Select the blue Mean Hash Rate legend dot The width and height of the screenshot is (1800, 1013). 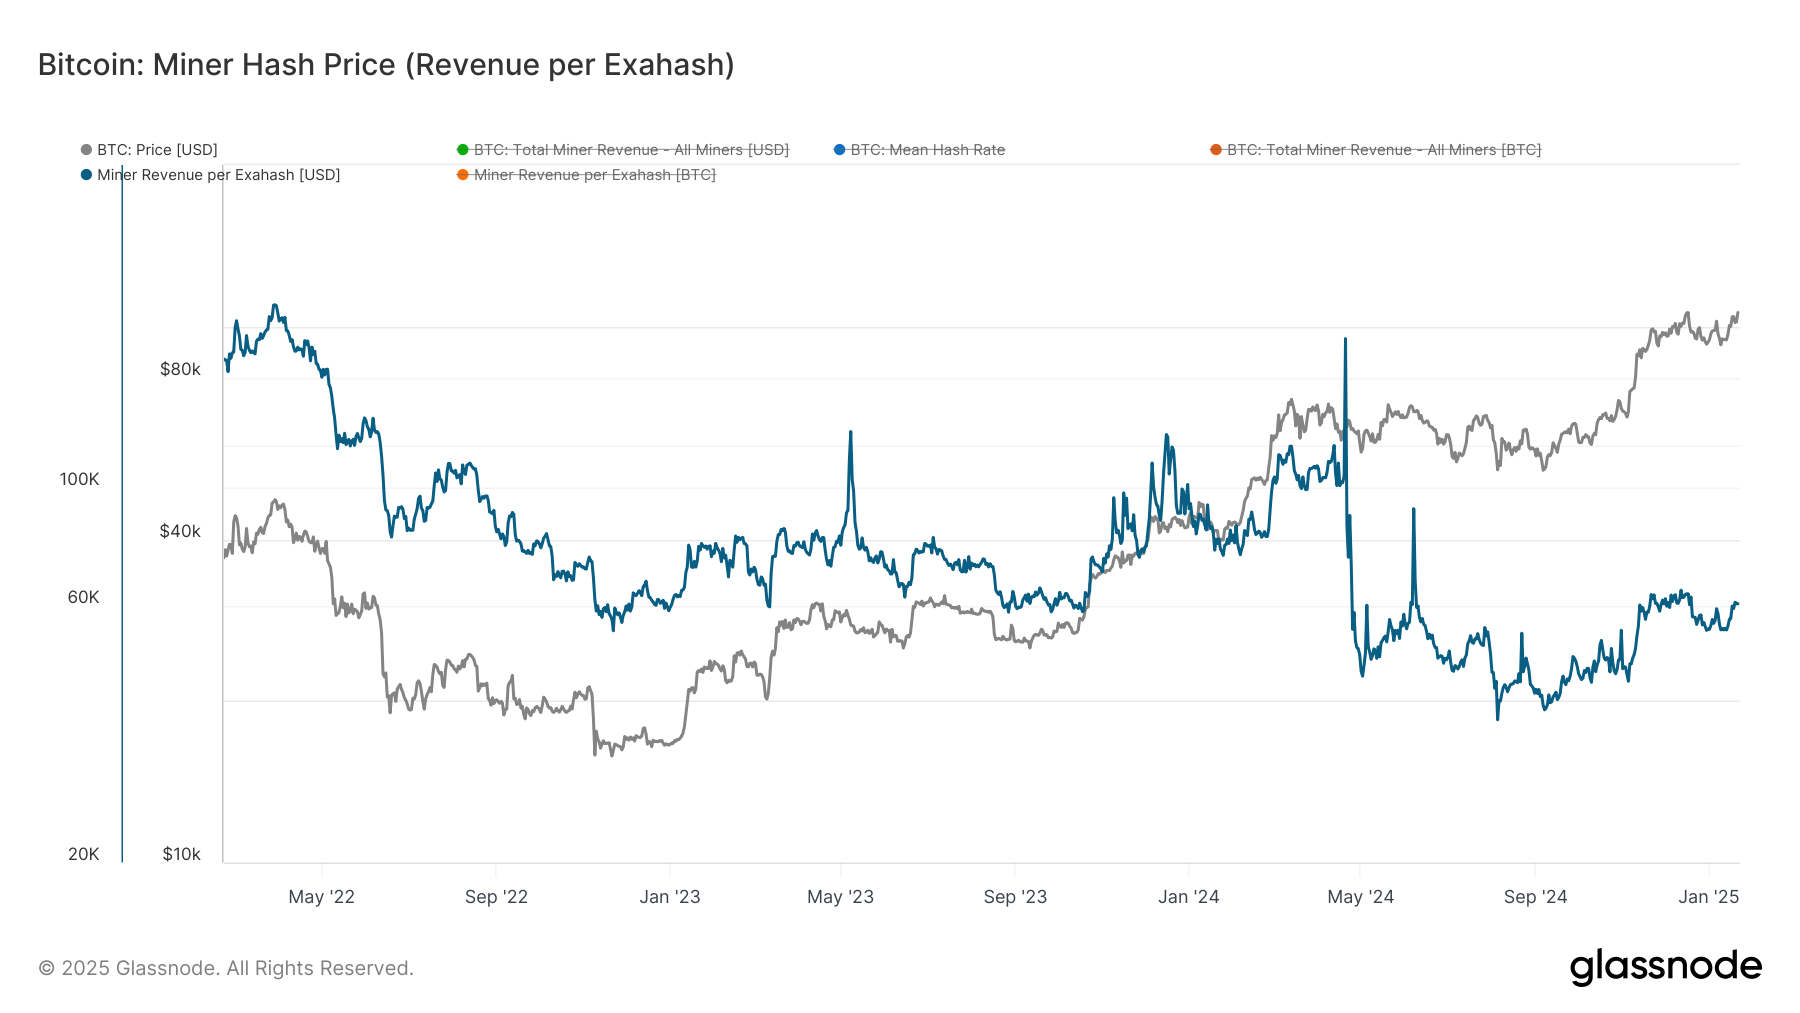840,149
